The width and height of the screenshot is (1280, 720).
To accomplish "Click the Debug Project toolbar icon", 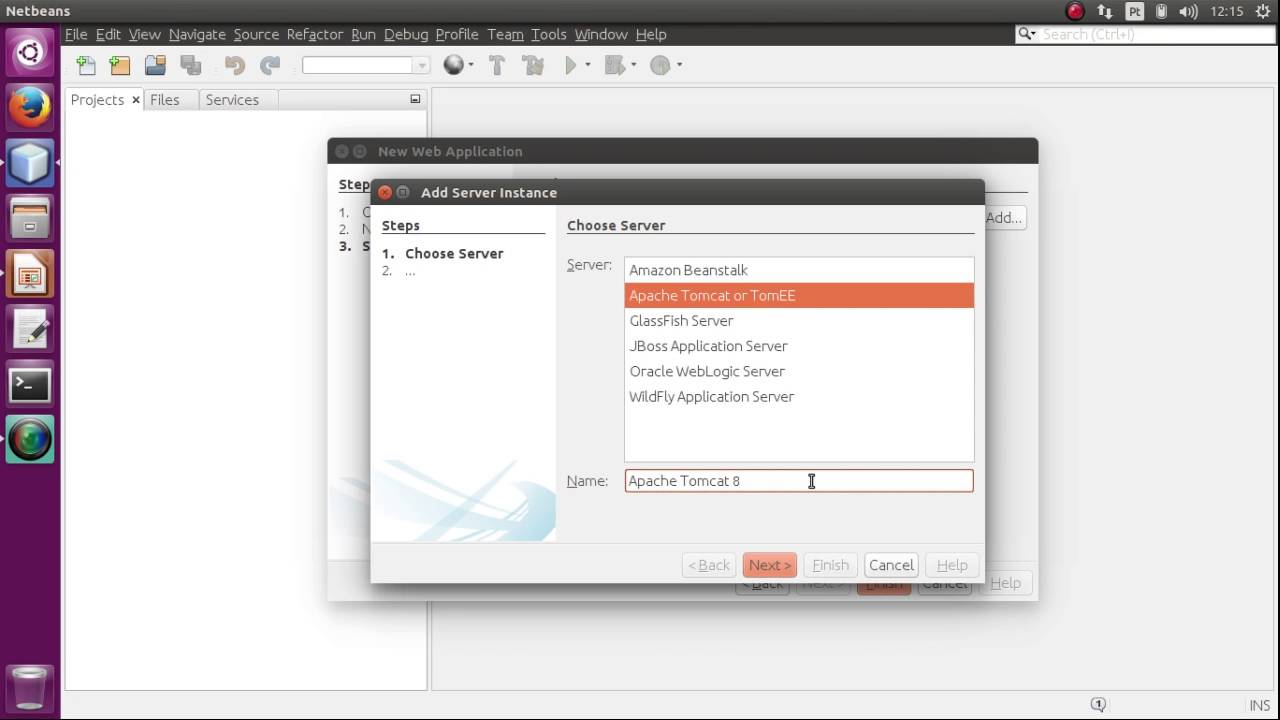I will pos(614,65).
